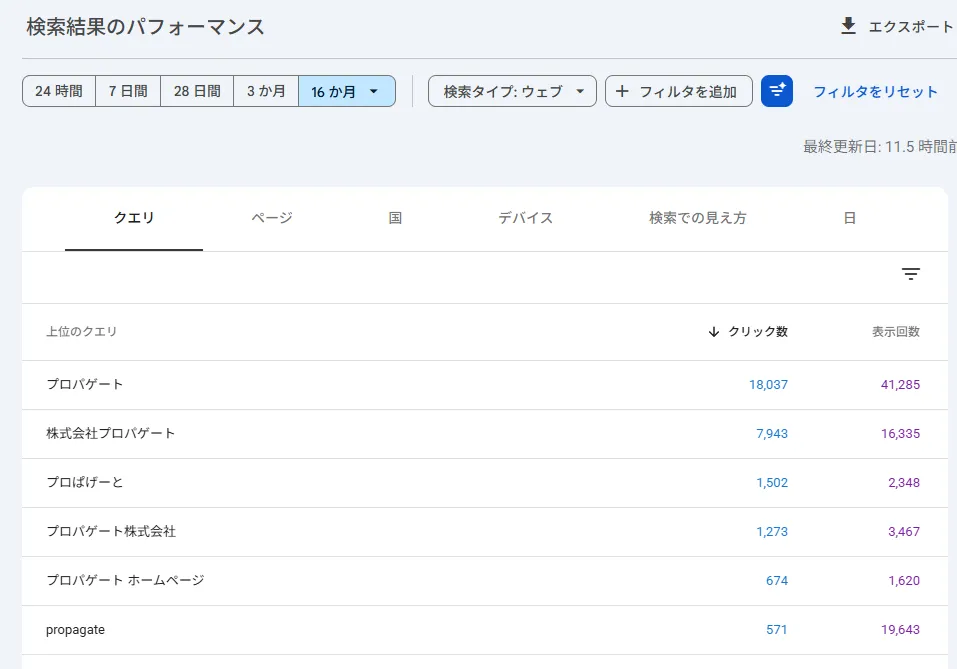Select the プロパゲート株式会社 query row
Viewport: 957px width, 669px height.
click(x=485, y=532)
